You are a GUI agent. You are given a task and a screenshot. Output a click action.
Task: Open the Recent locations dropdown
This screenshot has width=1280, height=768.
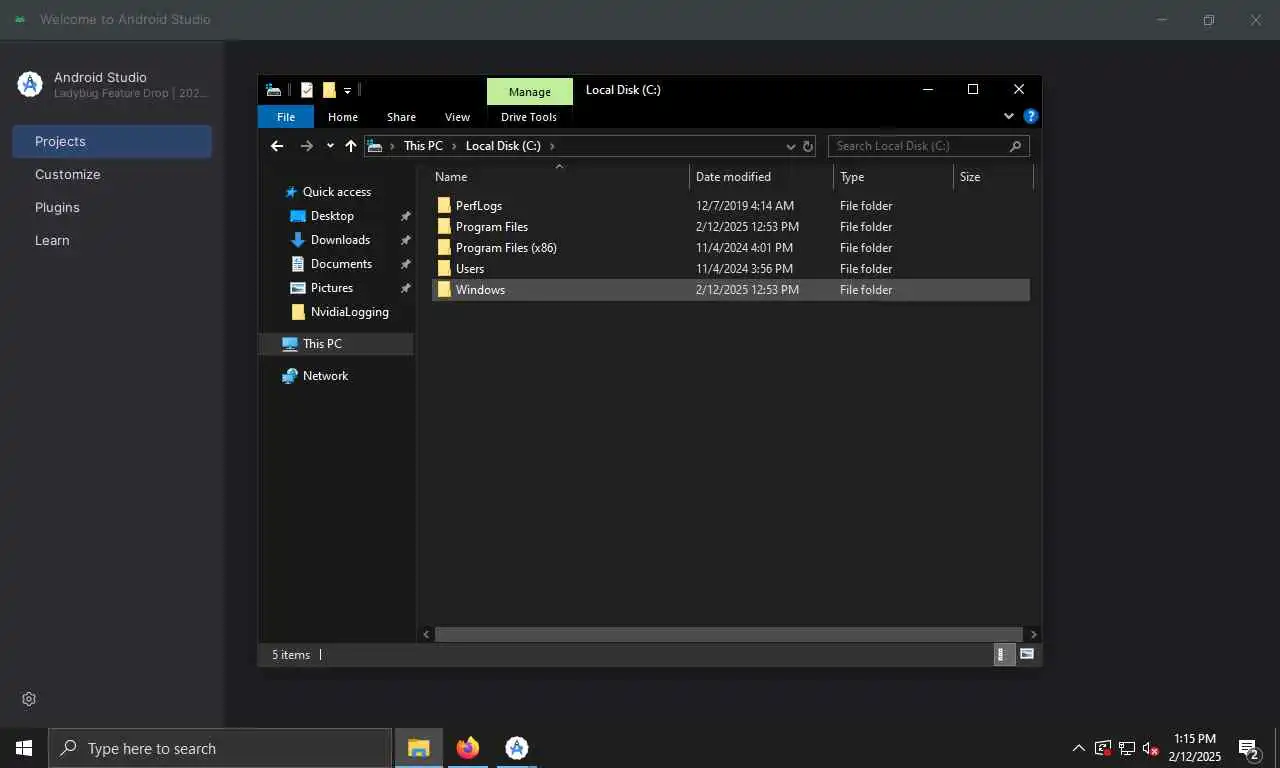[330, 146]
